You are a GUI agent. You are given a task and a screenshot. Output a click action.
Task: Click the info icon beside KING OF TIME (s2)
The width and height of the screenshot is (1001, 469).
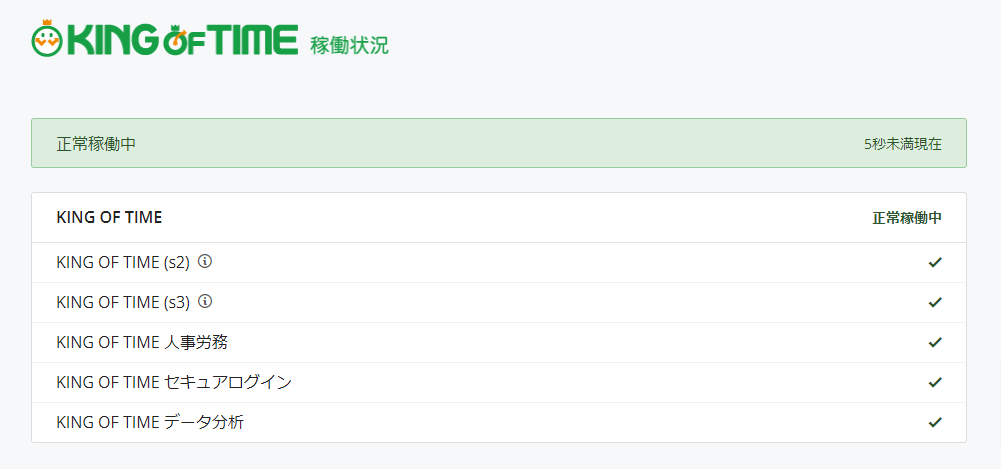point(204,261)
